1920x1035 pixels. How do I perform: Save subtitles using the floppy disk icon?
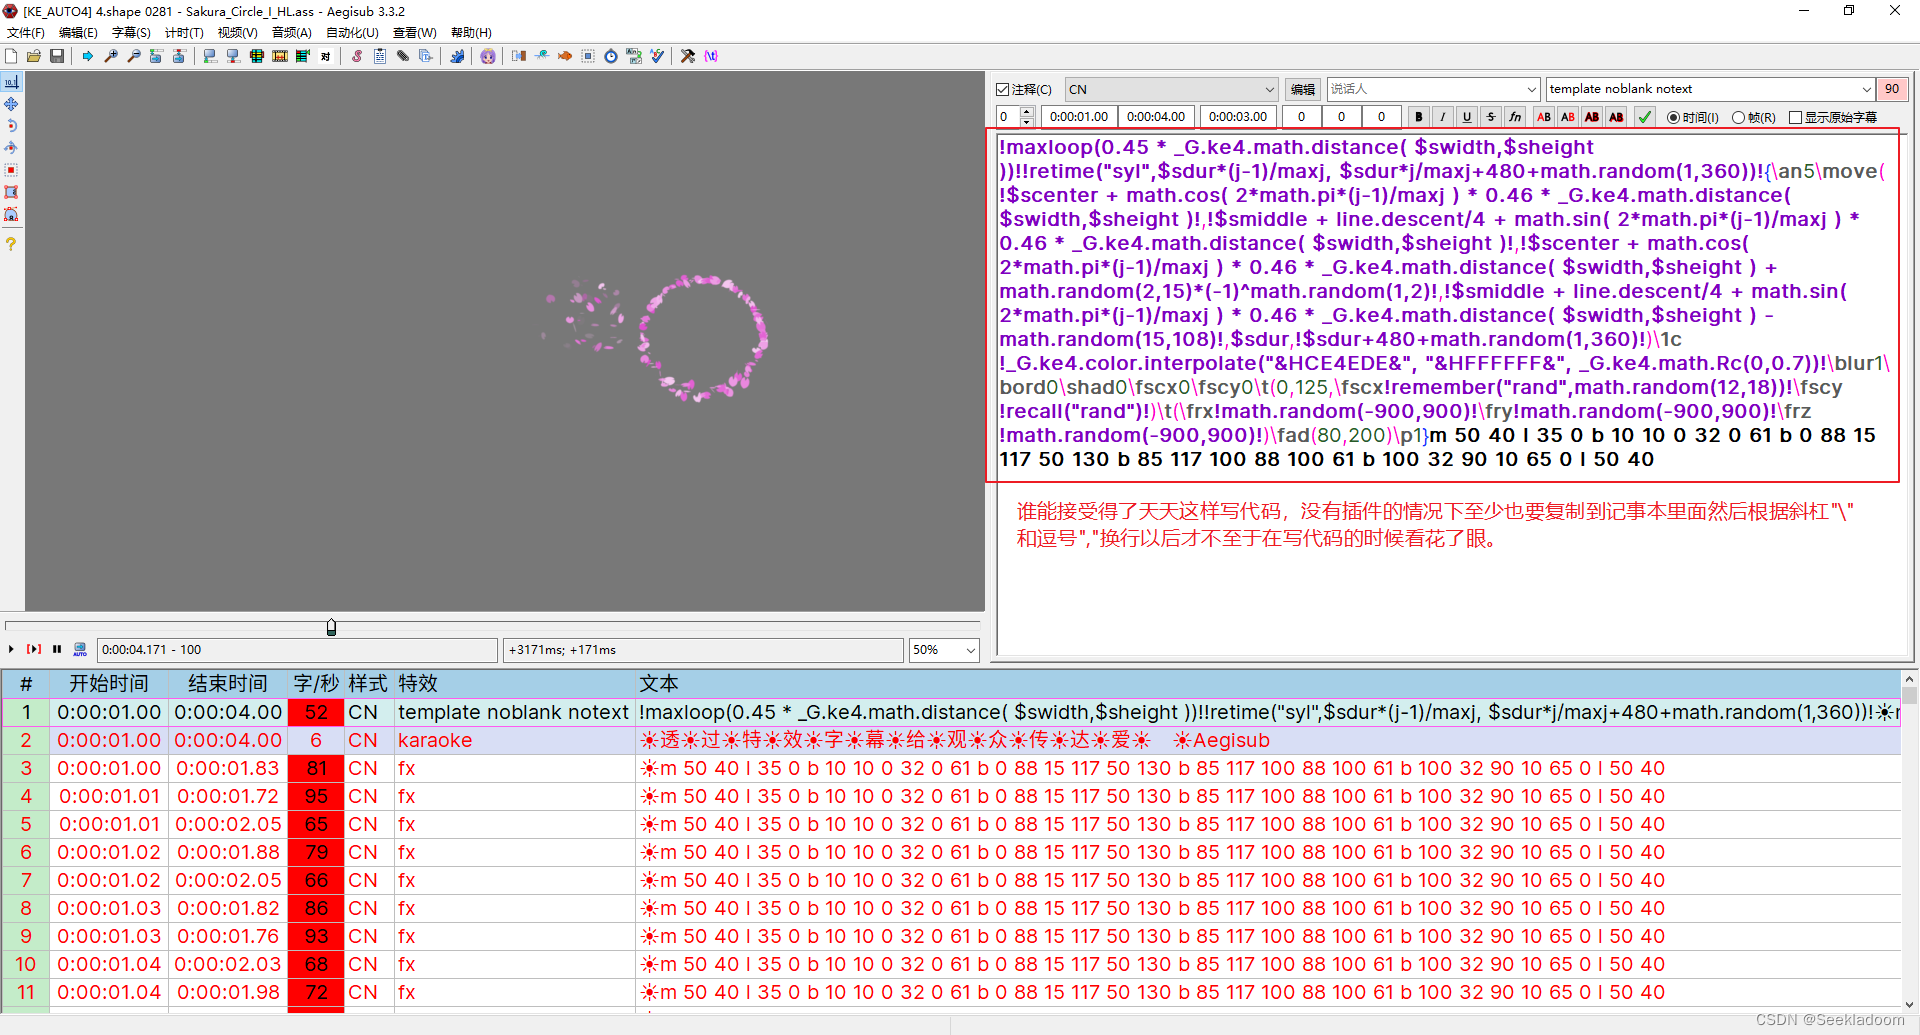pos(57,56)
